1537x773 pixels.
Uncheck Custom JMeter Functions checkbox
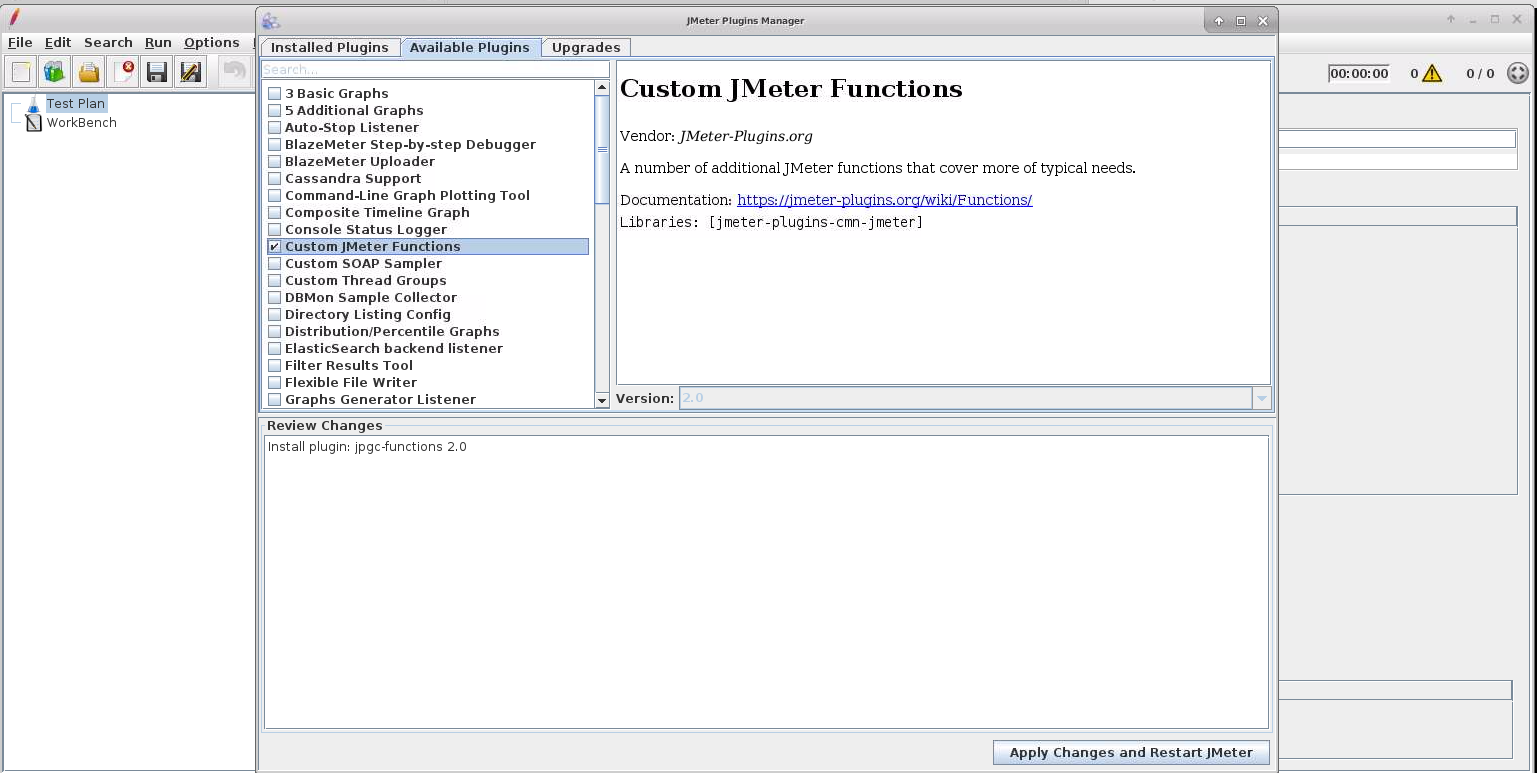click(274, 247)
